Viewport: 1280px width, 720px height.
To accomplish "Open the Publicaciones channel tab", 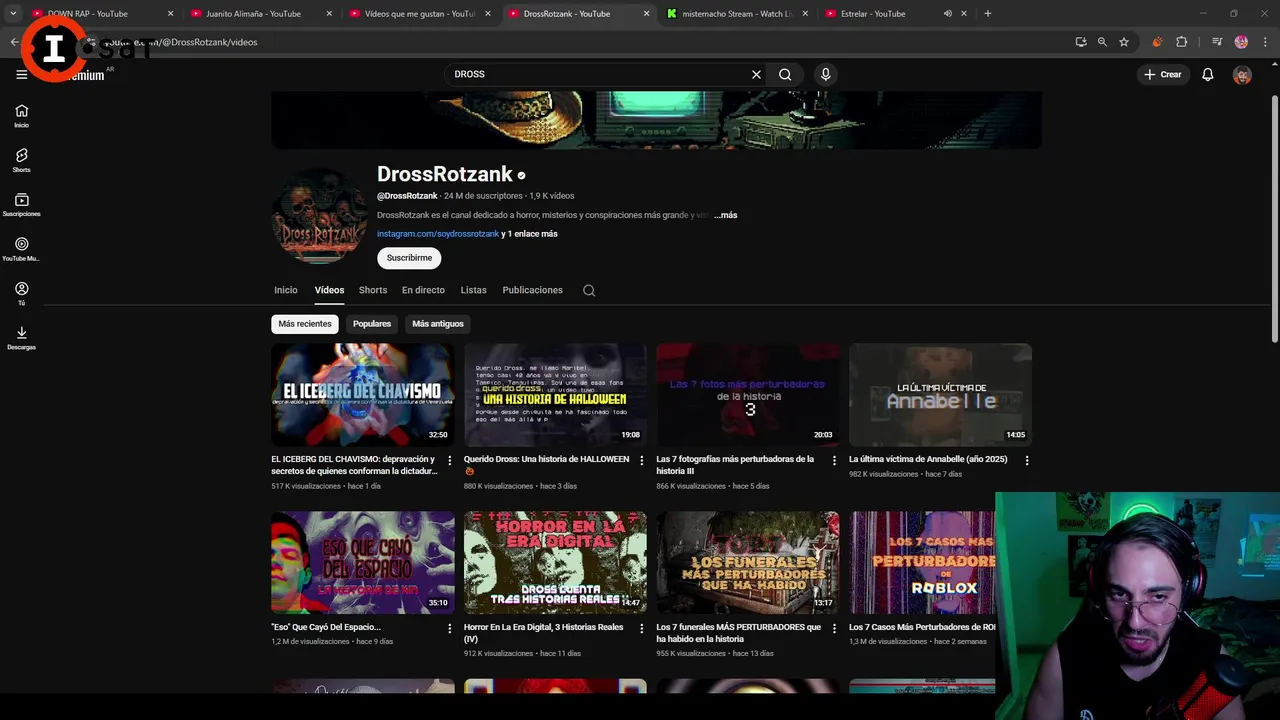I will [532, 290].
